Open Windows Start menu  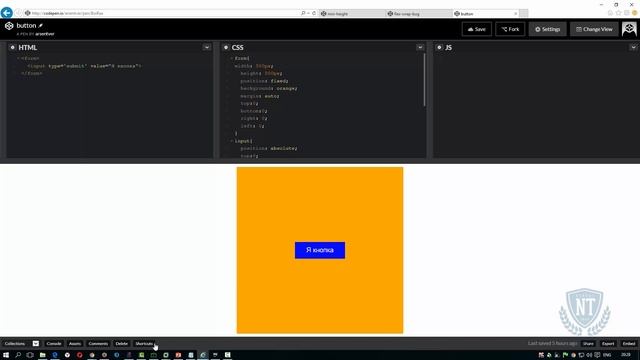6,355
